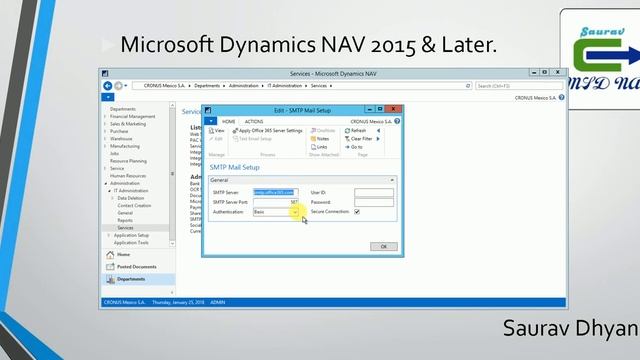Open help icon beside CRONUS Mexico S.A. in main window
This screenshot has width=640, height=360.
pyautogui.click(x=562, y=98)
